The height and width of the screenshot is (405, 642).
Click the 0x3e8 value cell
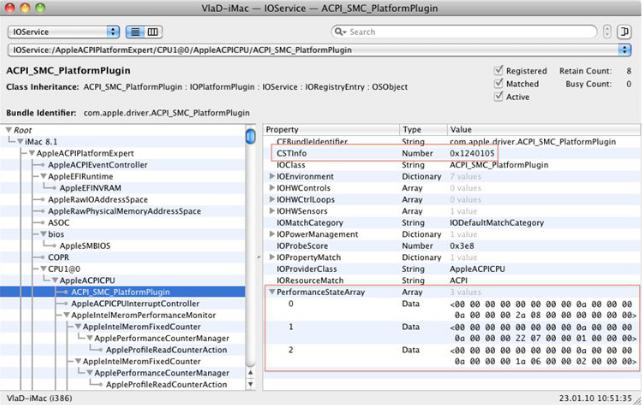tap(462, 246)
